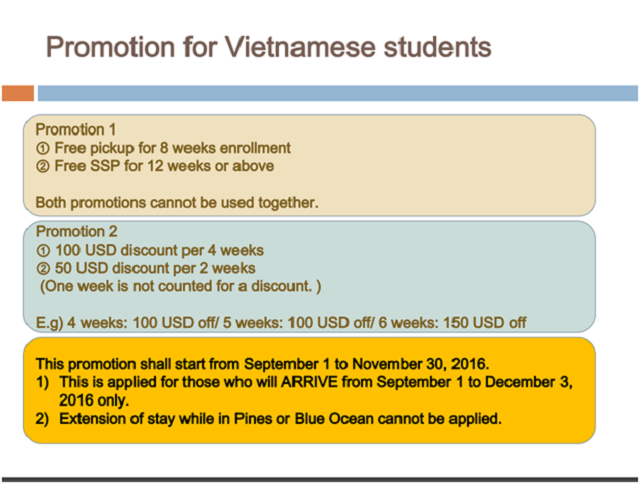Image resolution: width=640 pixels, height=484 pixels.
Task: Select the small orange accent rectangle
Action: 18,93
